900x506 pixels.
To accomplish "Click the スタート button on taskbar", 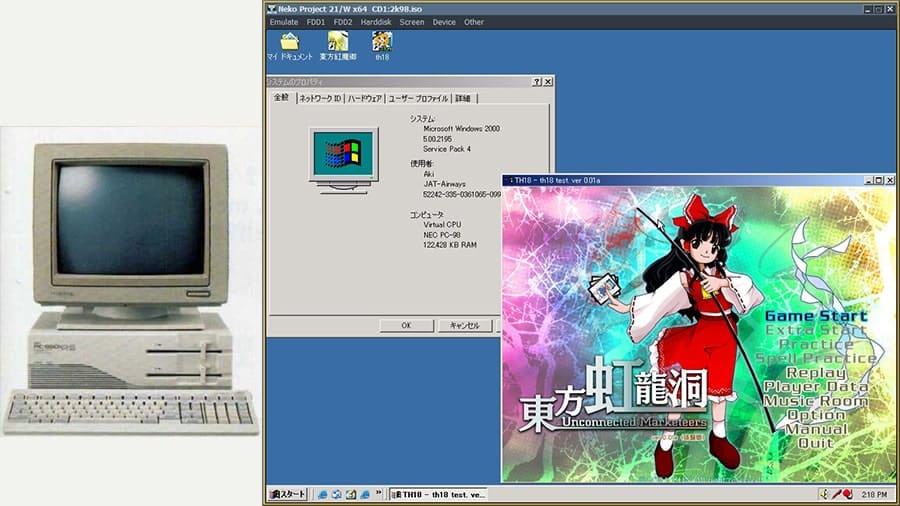I will (x=287, y=494).
